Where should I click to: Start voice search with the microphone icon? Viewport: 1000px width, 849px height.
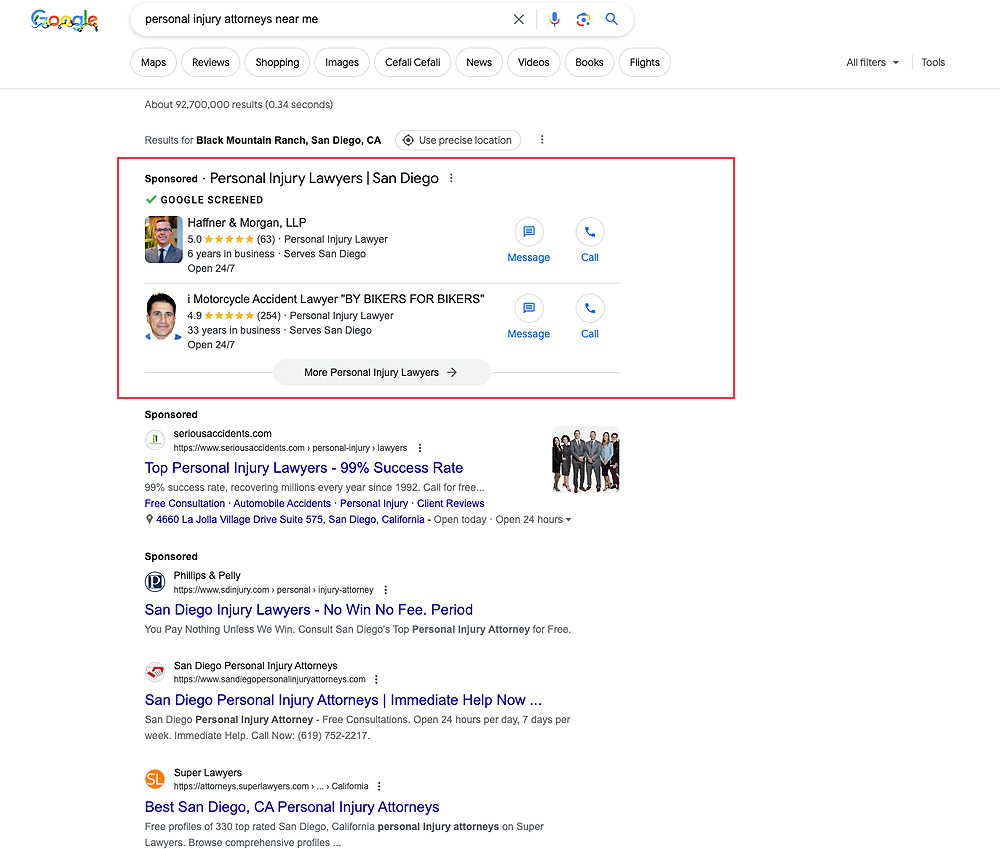pyautogui.click(x=554, y=20)
